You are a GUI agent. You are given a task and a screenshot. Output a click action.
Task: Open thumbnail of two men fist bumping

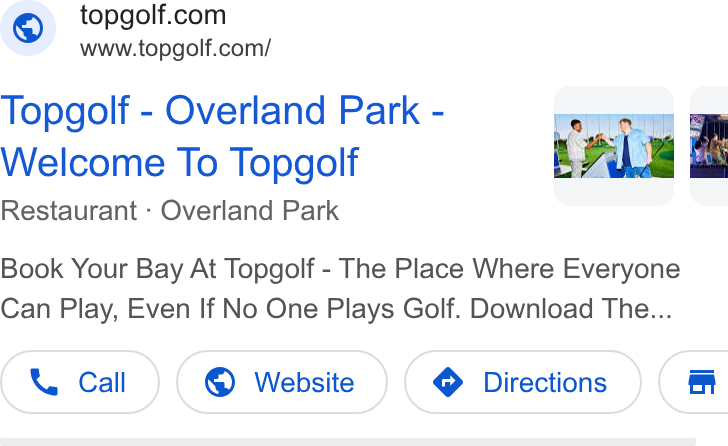614,146
